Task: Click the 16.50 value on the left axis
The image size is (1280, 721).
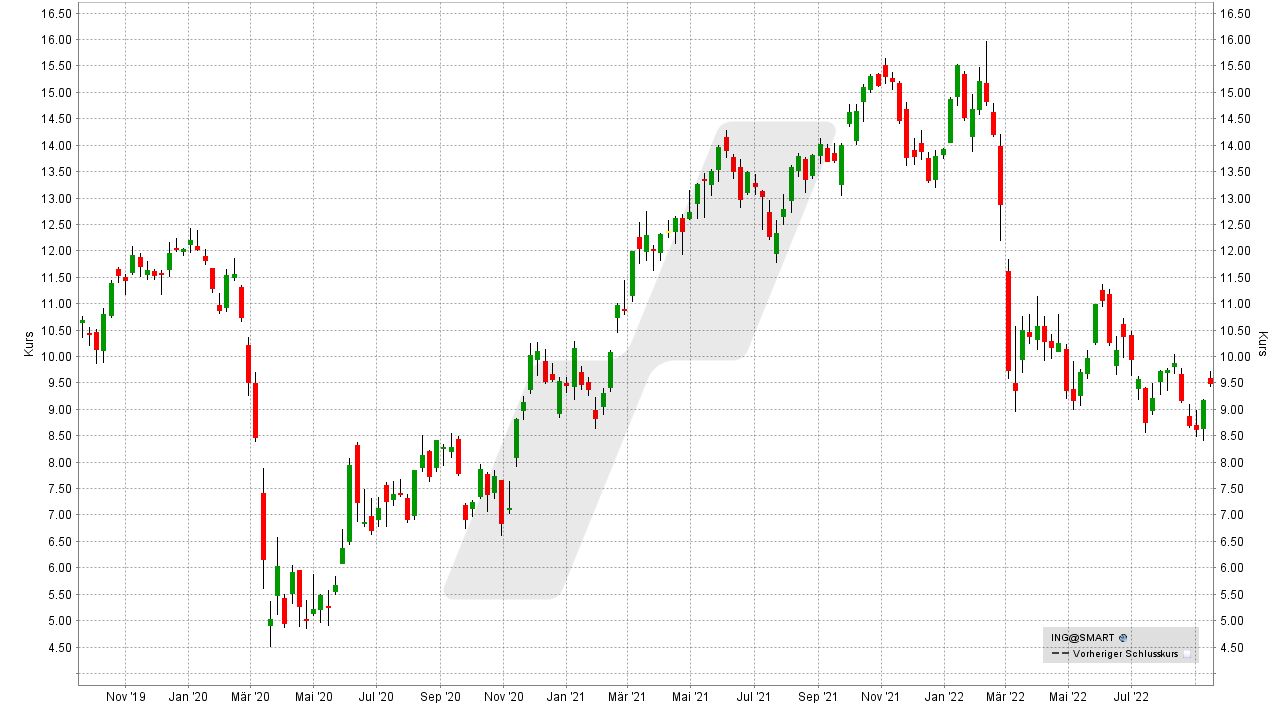Action: (x=56, y=13)
